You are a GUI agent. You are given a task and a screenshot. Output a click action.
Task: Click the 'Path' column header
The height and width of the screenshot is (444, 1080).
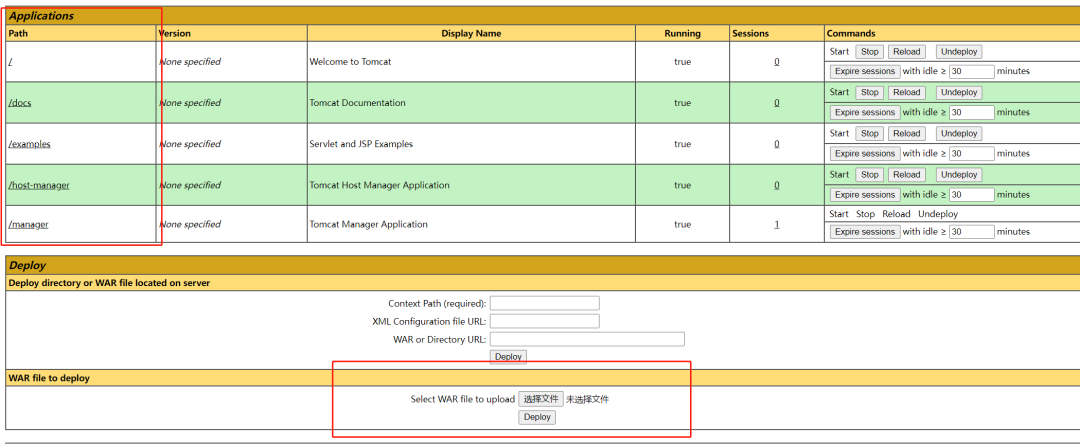click(x=19, y=33)
